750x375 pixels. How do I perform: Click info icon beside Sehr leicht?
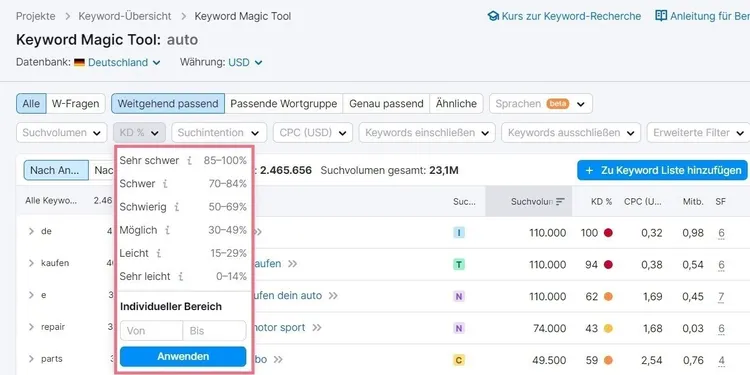181,276
